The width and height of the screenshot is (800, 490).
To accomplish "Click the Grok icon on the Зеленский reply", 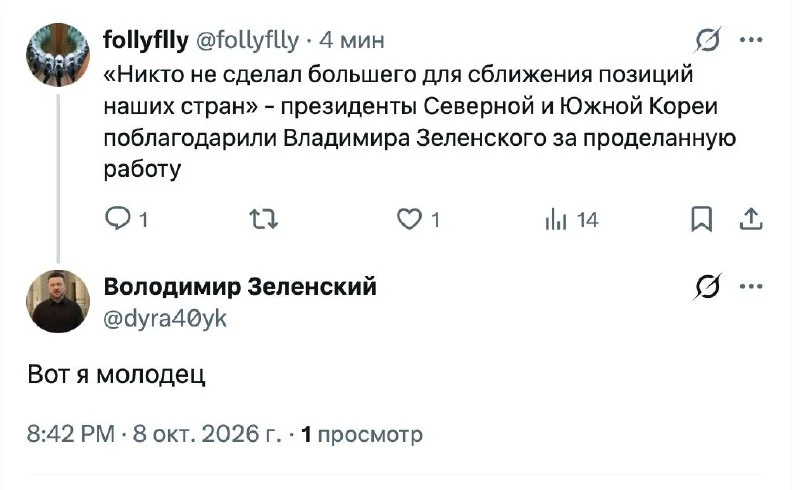I will coord(708,286).
